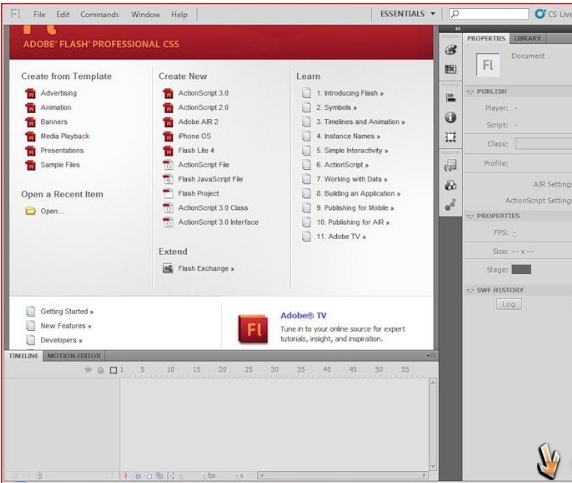Open lesson 1. Introducing Flash
The width and height of the screenshot is (572, 483).
tap(350, 93)
